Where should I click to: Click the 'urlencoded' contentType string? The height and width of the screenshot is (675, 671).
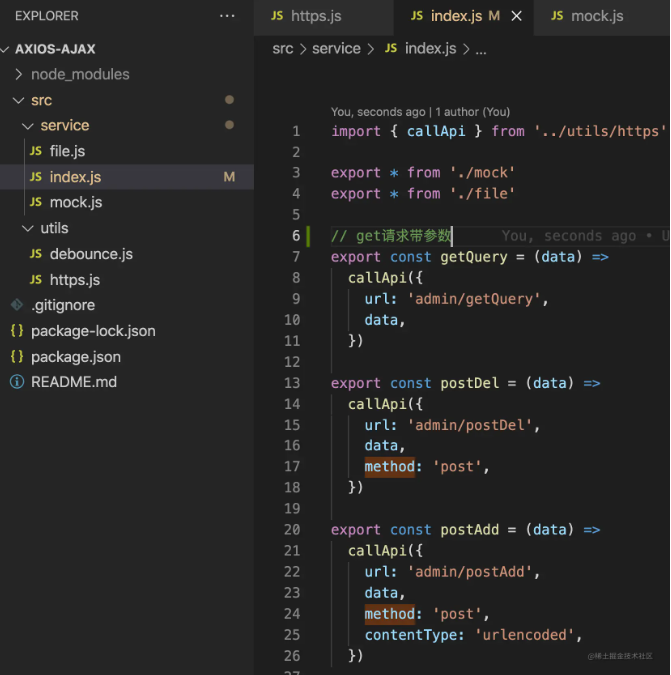point(524,635)
